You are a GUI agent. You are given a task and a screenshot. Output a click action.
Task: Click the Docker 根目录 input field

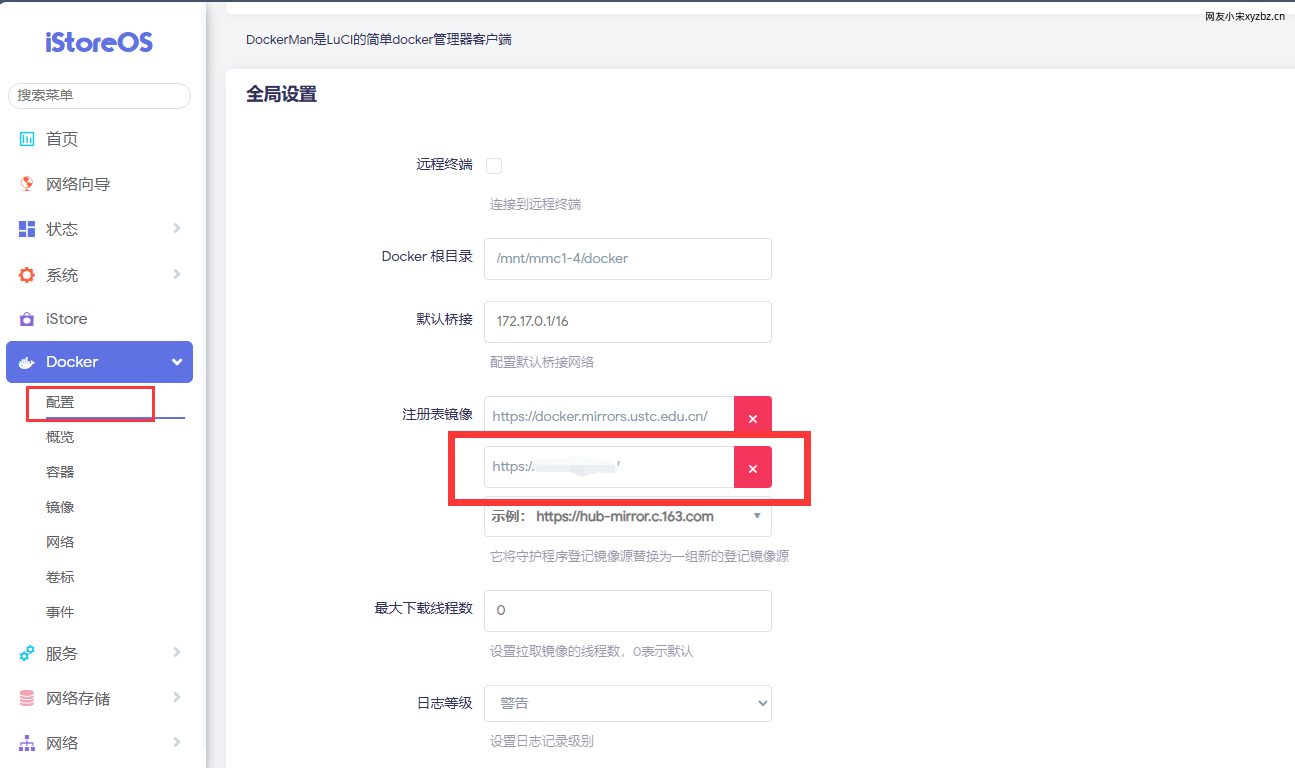point(628,258)
